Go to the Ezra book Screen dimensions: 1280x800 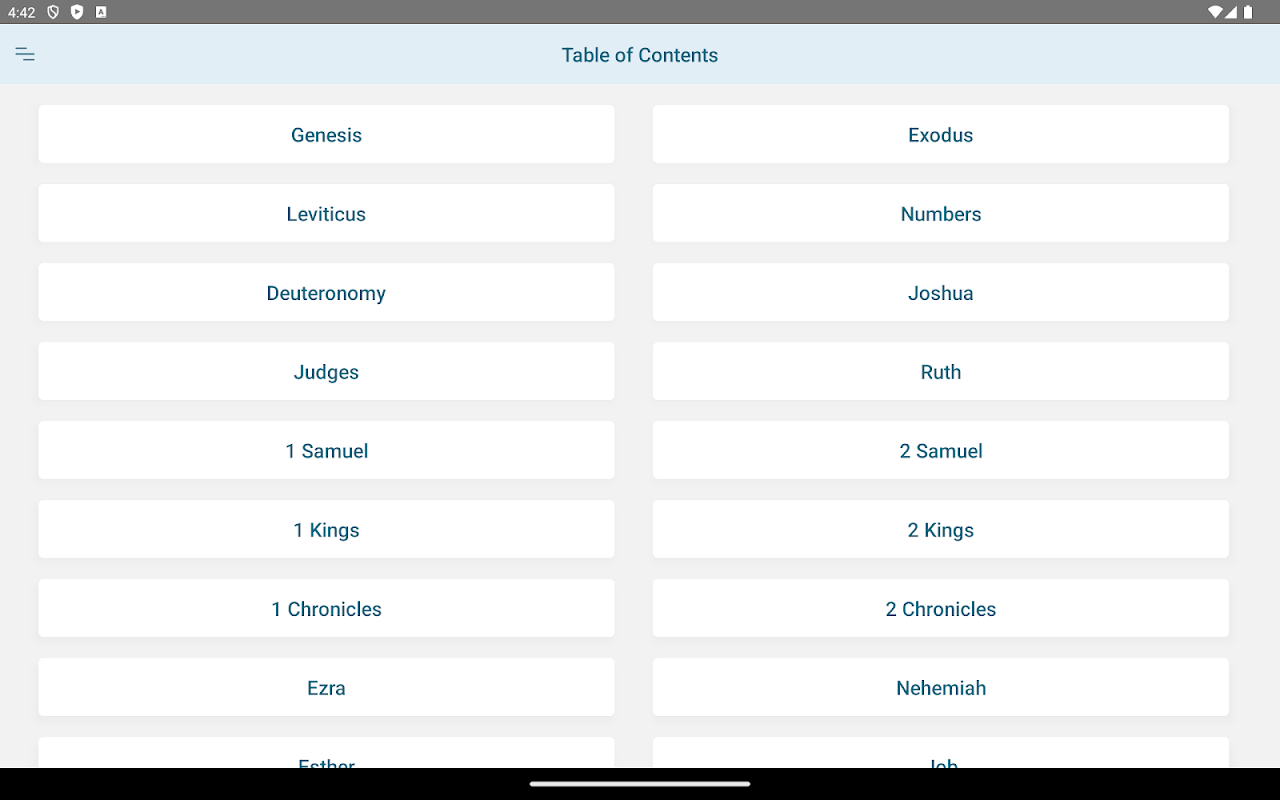pyautogui.click(x=326, y=687)
